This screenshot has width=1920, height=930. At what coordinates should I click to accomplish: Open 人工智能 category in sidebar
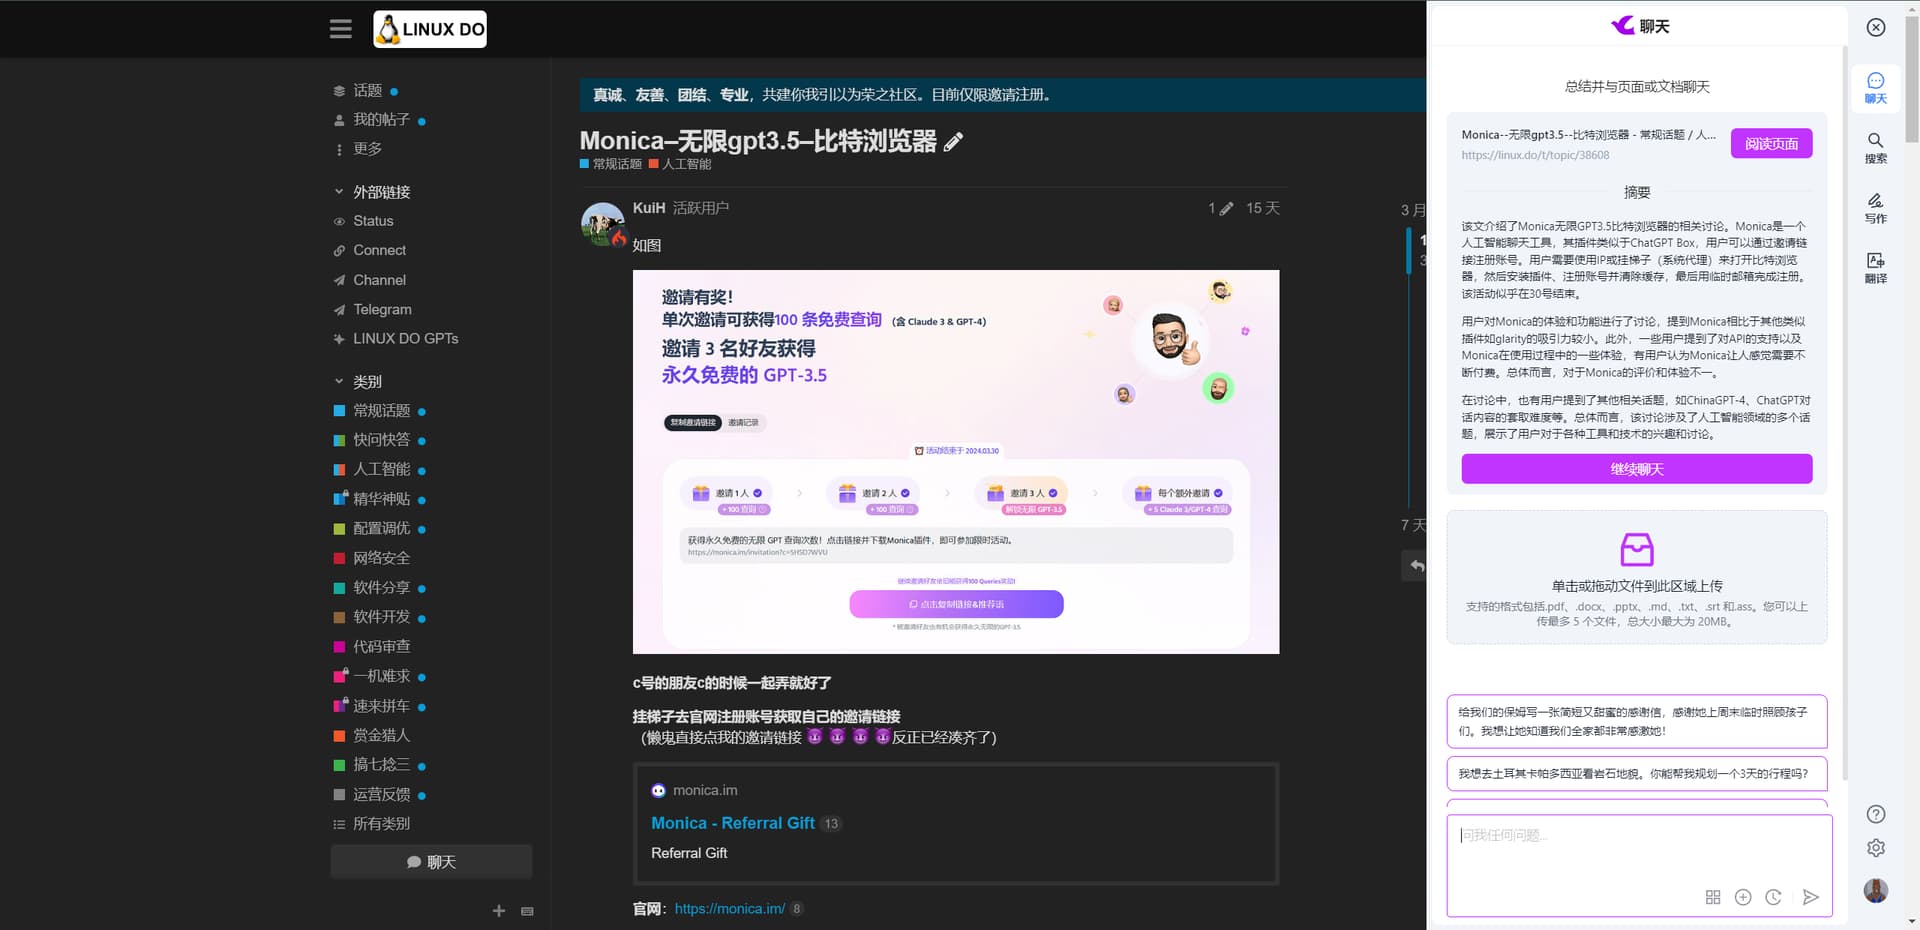click(380, 470)
